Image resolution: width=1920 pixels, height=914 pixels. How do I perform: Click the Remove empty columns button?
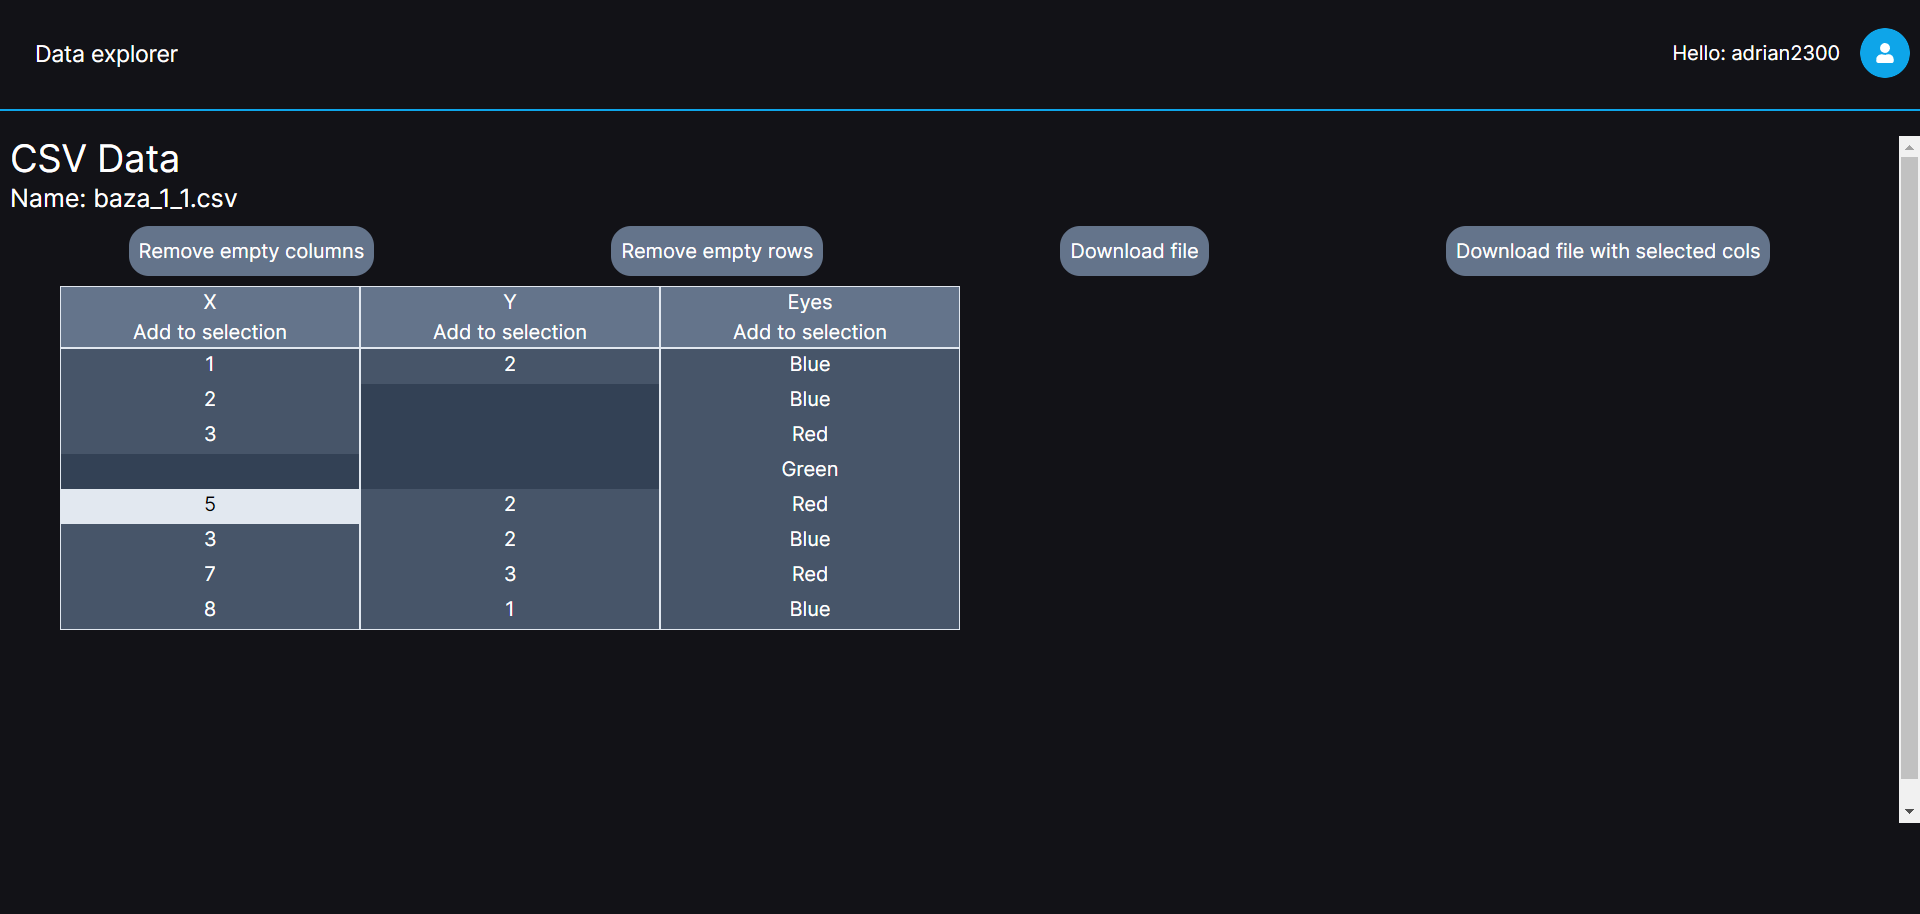point(251,251)
